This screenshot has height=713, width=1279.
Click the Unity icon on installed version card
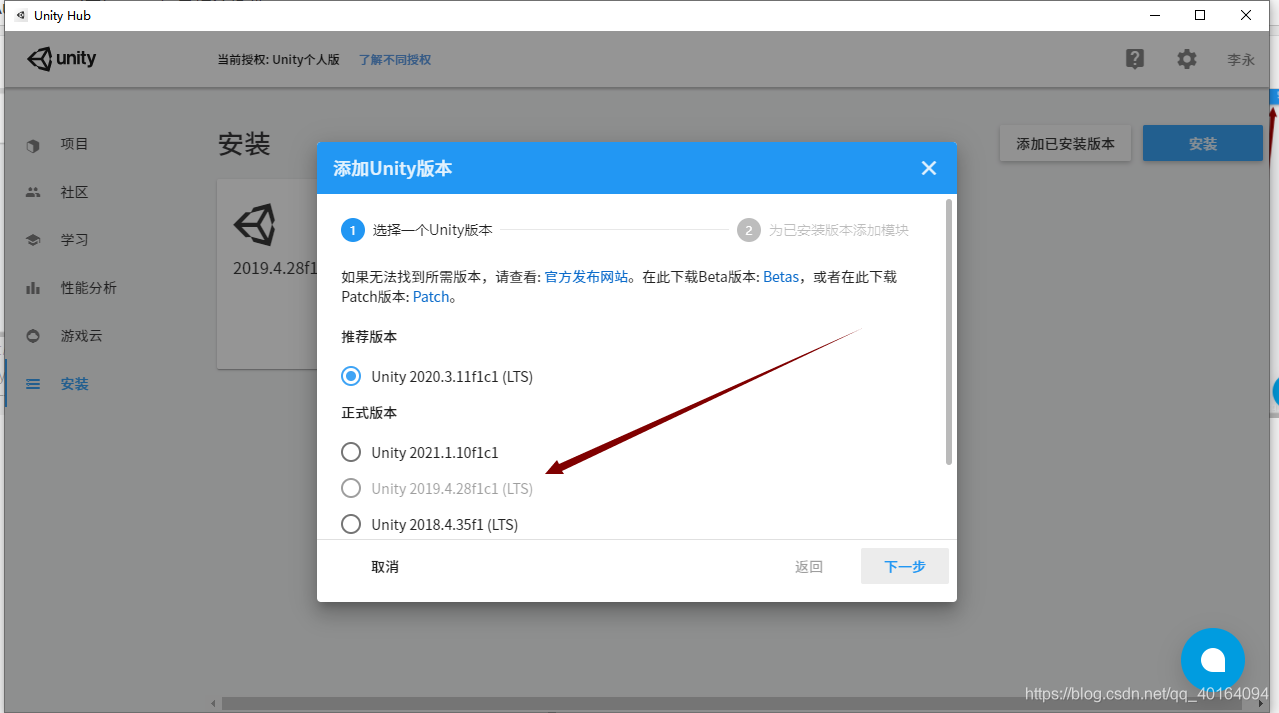coord(255,224)
